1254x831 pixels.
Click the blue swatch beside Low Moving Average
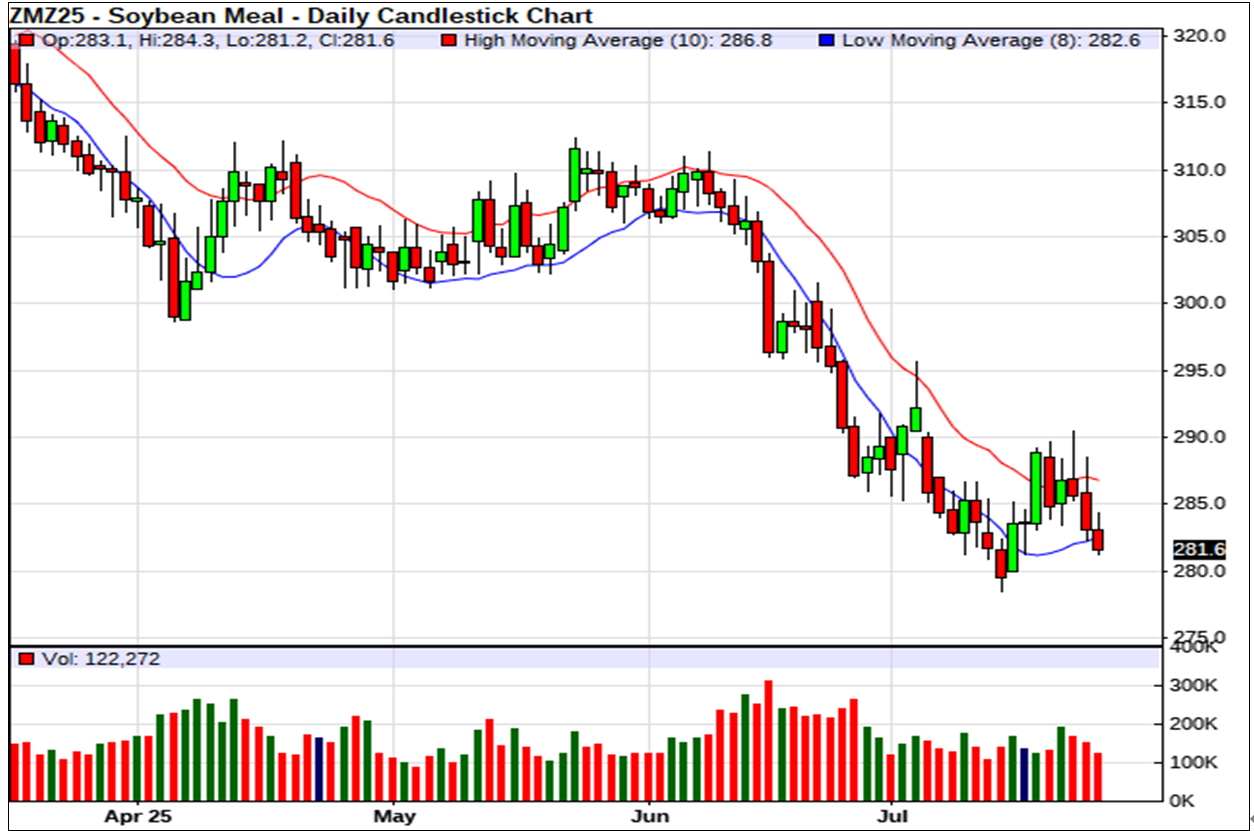[826, 40]
